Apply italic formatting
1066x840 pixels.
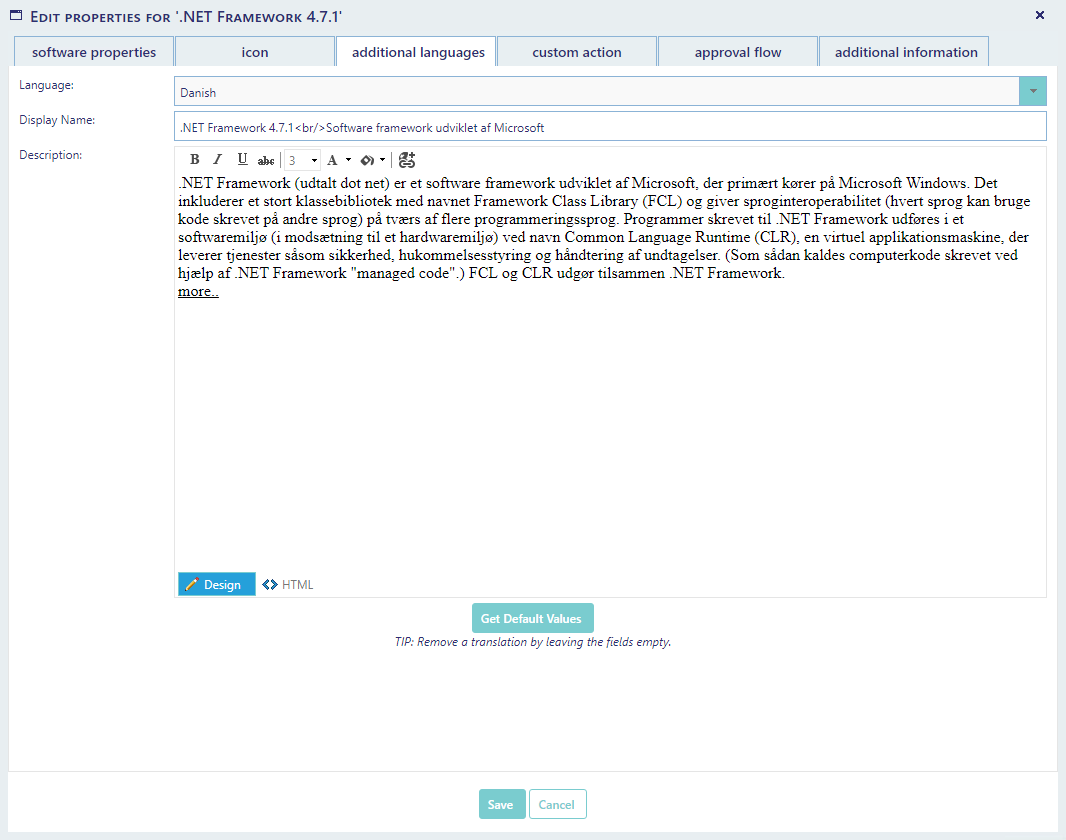coord(218,160)
